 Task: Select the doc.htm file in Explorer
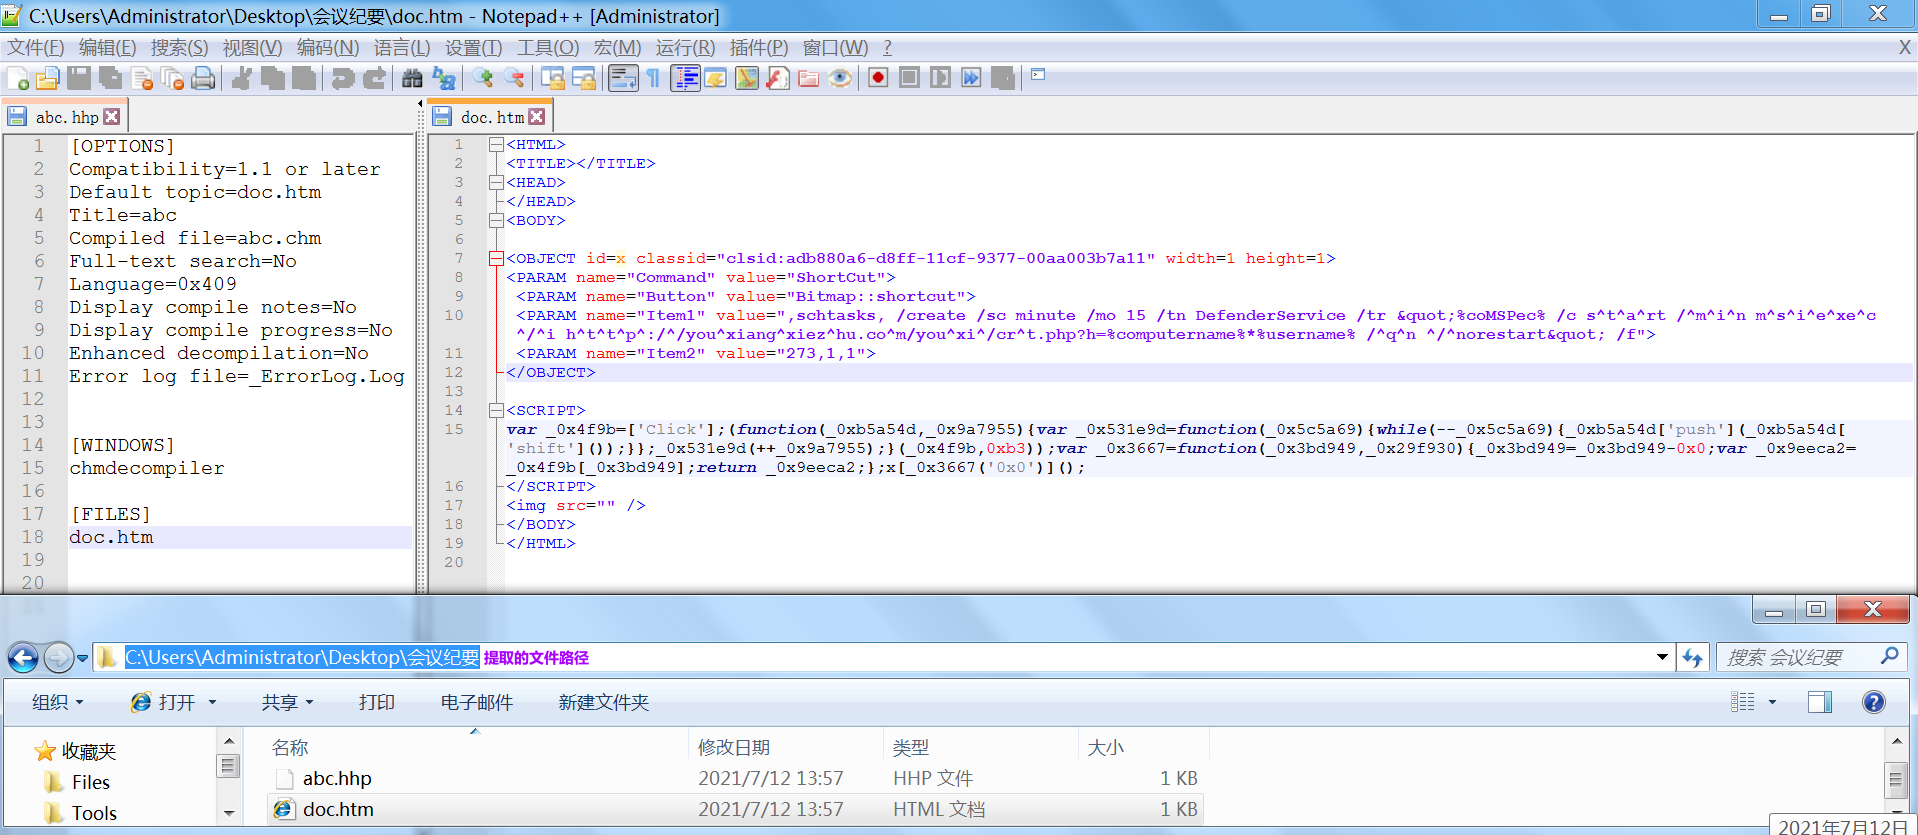(x=735, y=809)
